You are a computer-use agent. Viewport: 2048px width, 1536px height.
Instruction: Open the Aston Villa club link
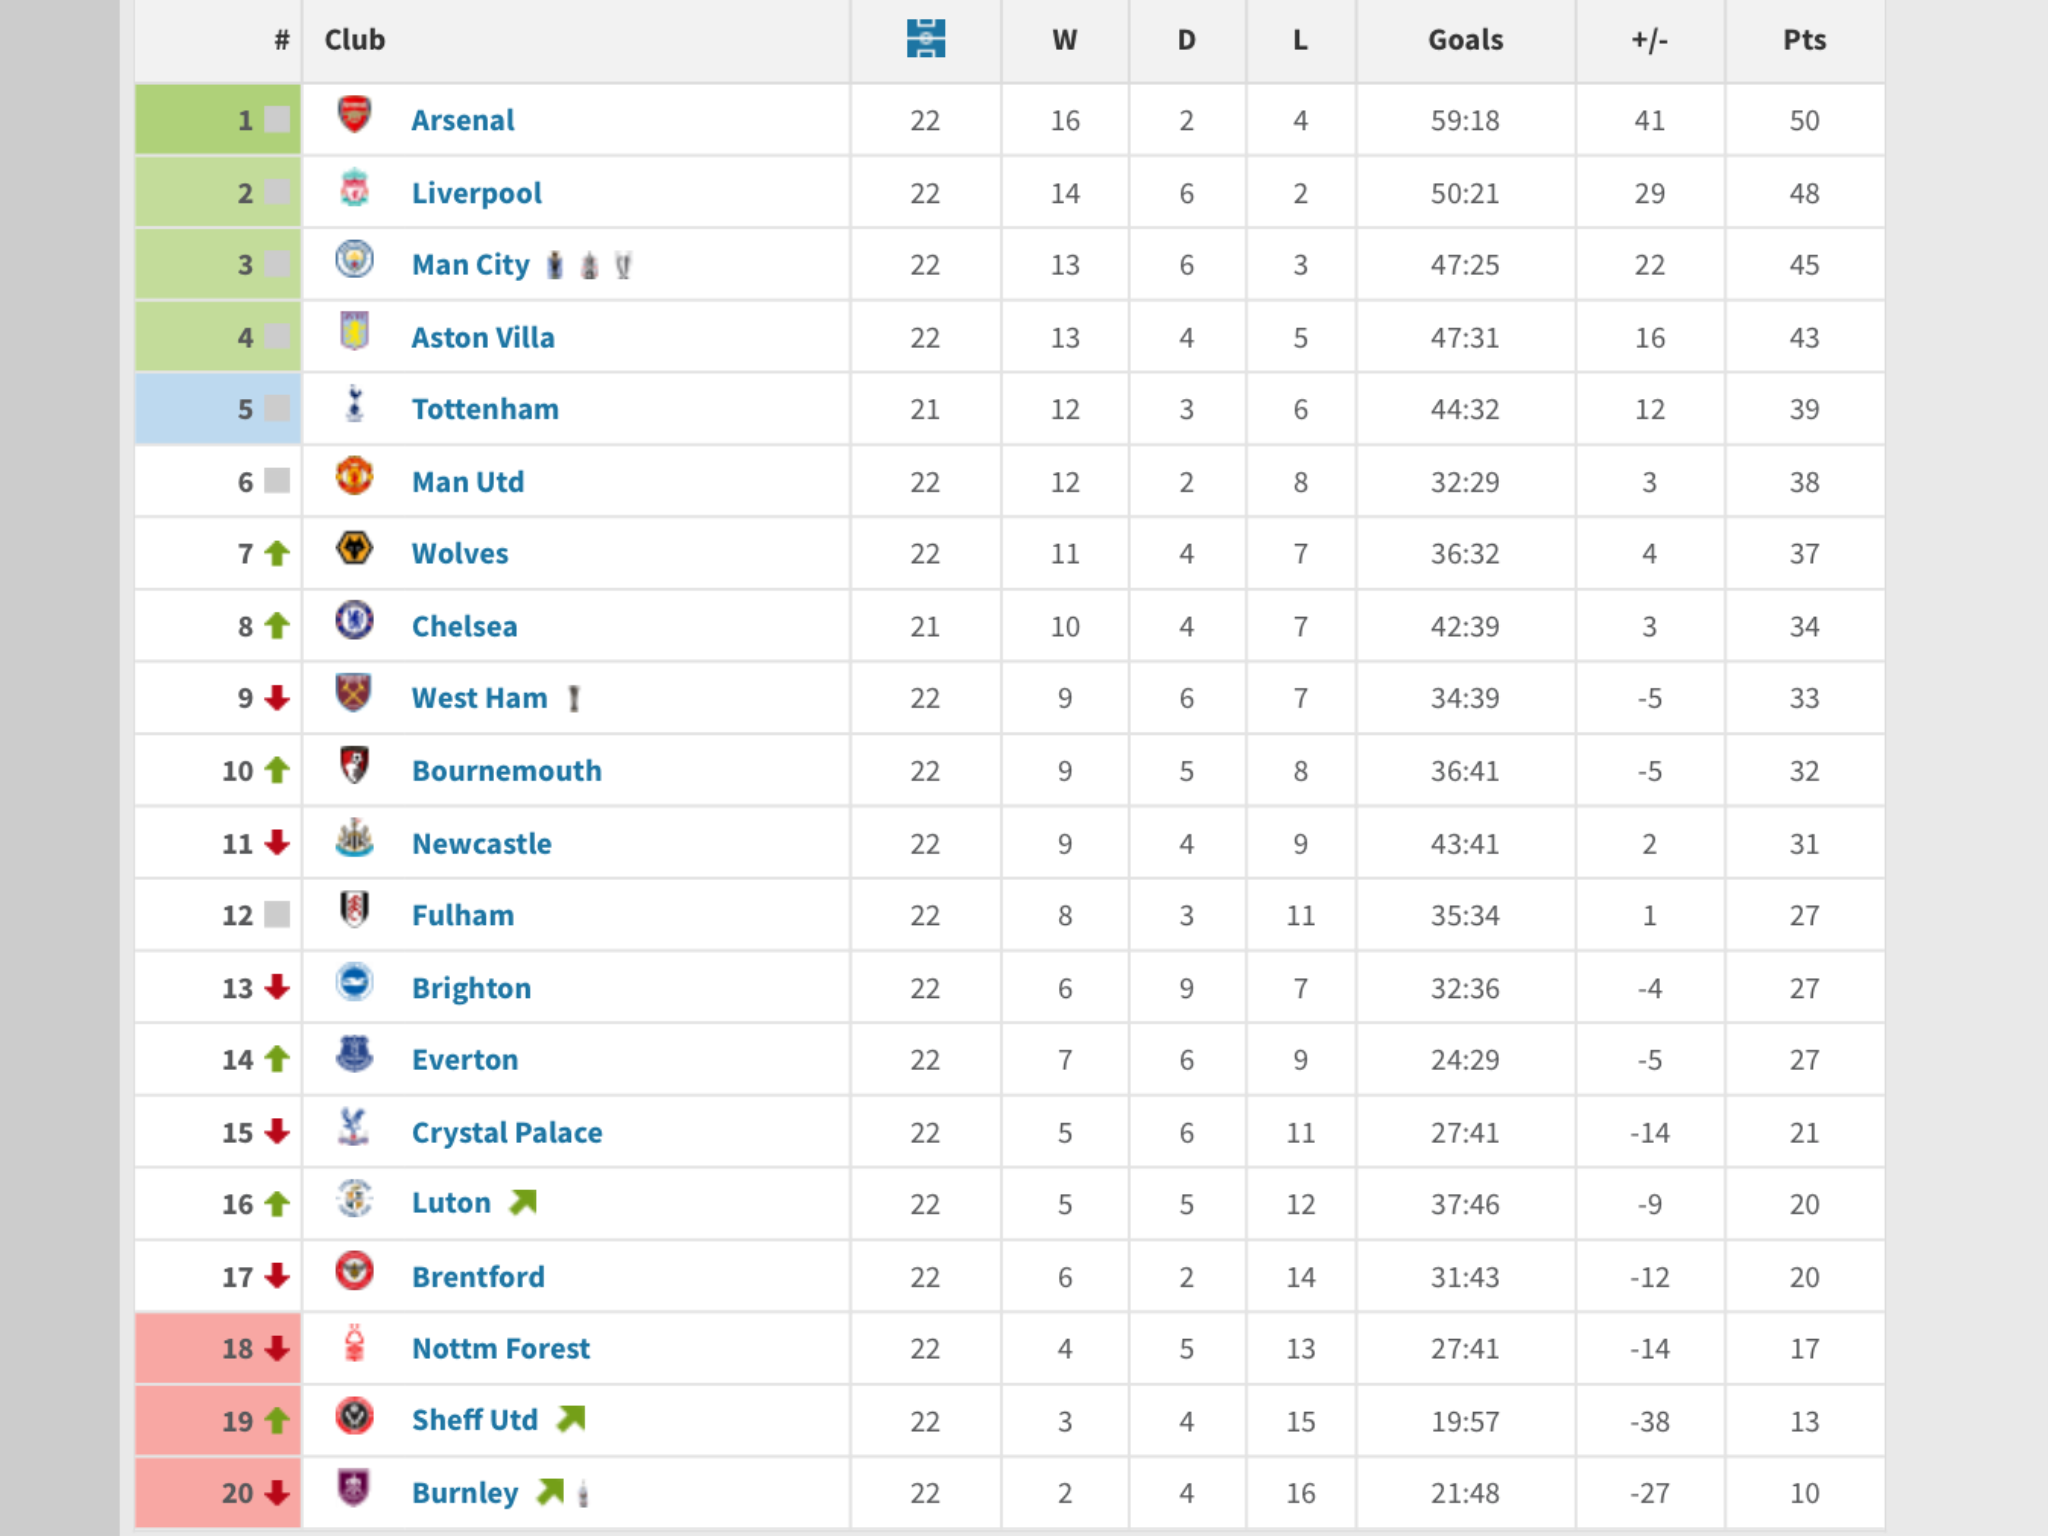click(483, 337)
